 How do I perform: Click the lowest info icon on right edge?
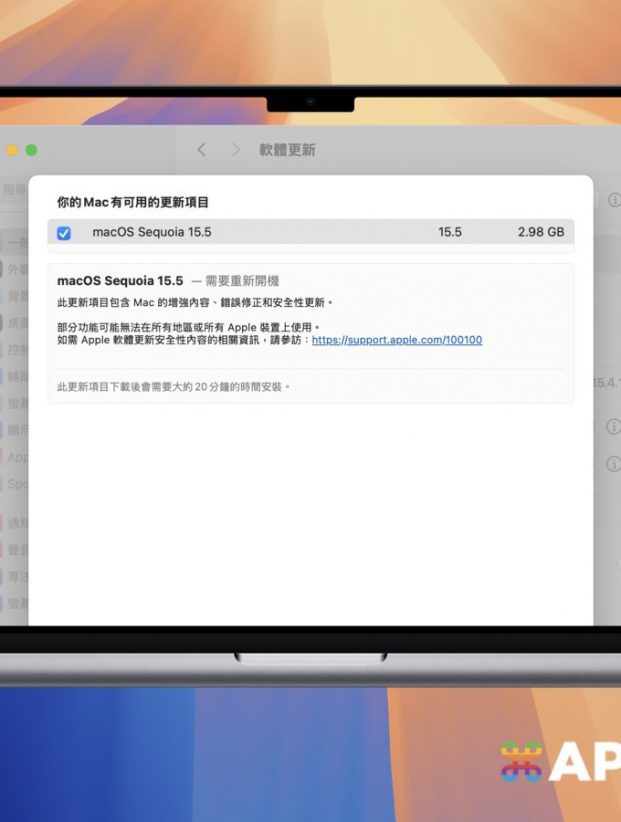click(613, 464)
